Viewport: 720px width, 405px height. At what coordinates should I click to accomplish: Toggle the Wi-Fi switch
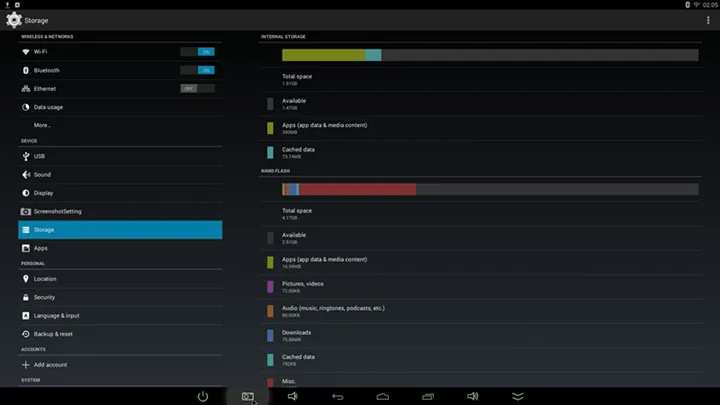pyautogui.click(x=197, y=52)
